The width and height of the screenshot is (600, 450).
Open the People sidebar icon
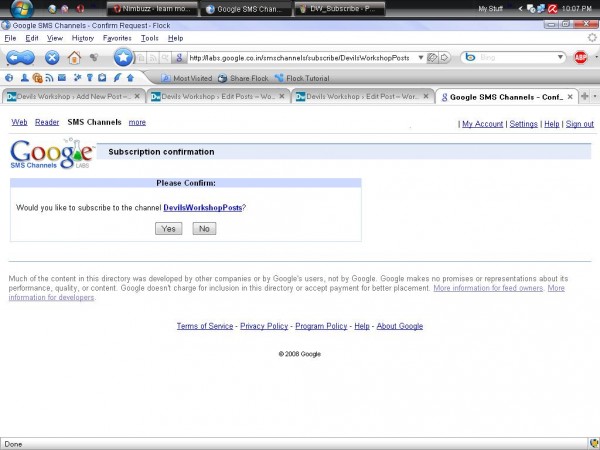pos(24,78)
